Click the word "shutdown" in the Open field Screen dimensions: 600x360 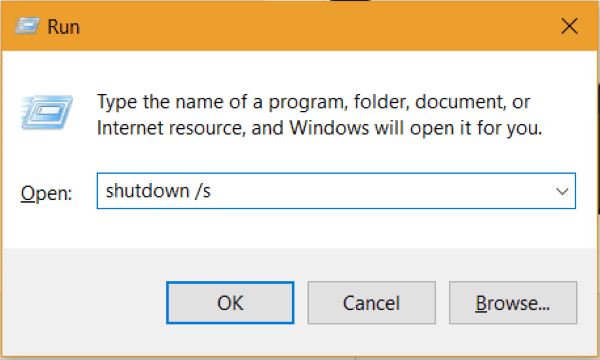(x=147, y=191)
